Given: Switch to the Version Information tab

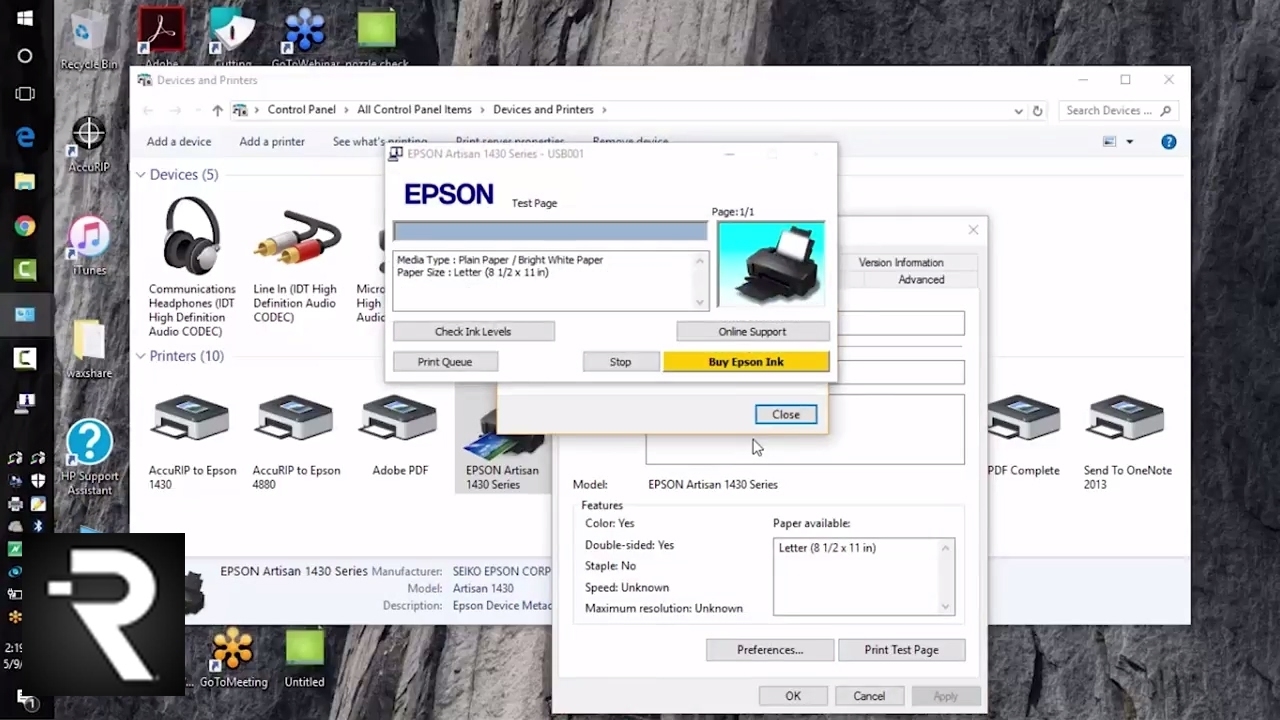Looking at the screenshot, I should tap(901, 262).
